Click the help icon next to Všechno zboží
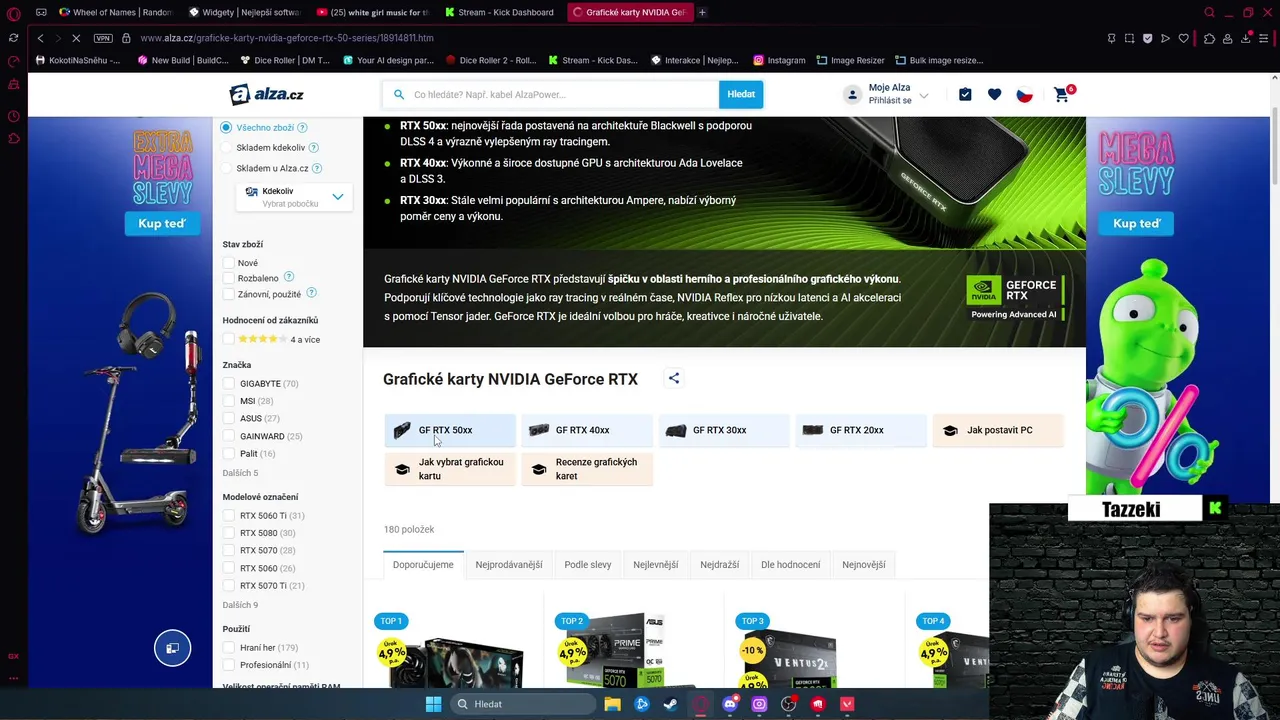Screen dimensions: 1280x720 pyautogui.click(x=302, y=128)
